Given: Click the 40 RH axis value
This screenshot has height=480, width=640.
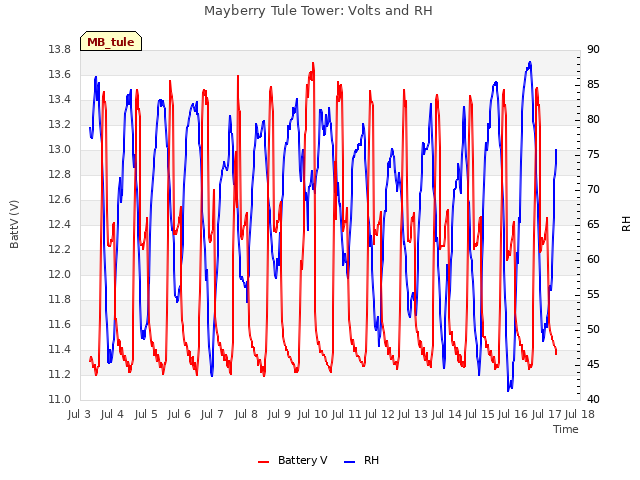Looking at the screenshot, I should pyautogui.click(x=593, y=400).
